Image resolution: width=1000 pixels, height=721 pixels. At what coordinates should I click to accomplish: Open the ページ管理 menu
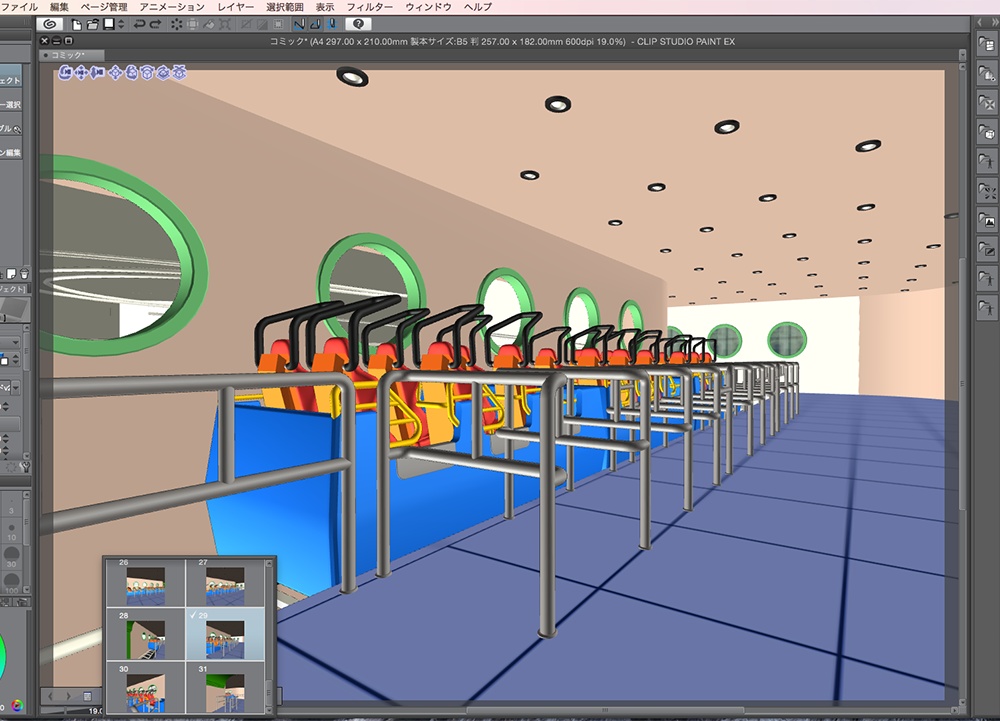click(x=104, y=7)
